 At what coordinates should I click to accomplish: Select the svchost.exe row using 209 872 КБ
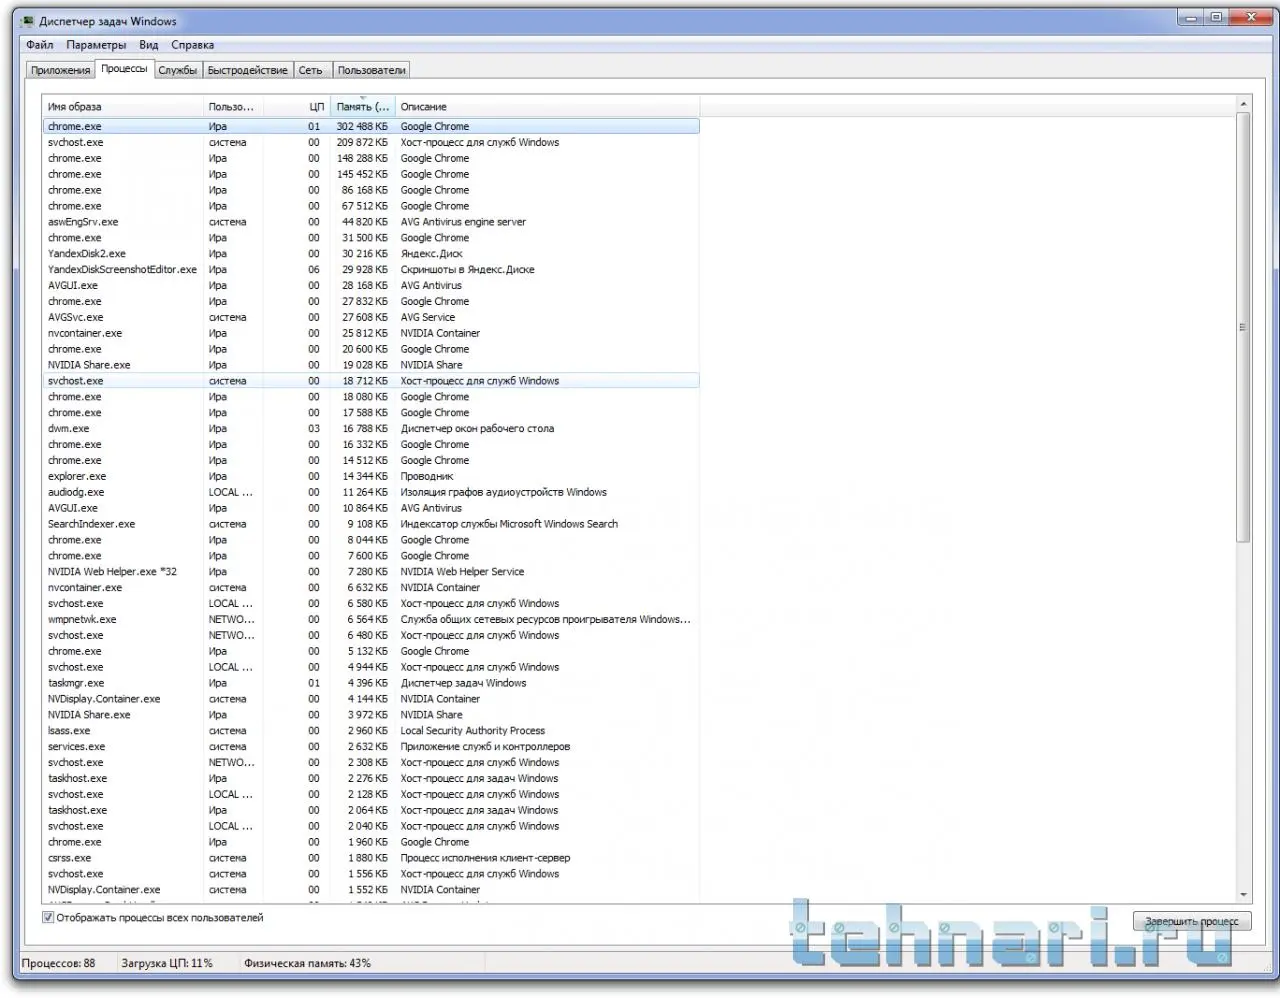click(371, 143)
